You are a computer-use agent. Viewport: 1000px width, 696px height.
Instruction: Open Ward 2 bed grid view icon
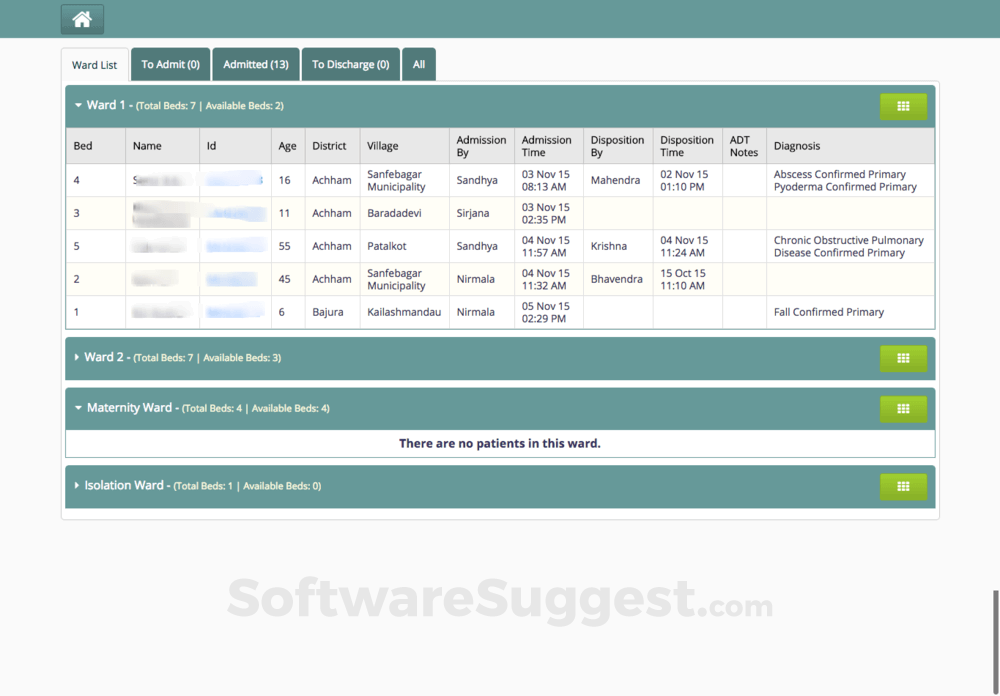point(903,358)
